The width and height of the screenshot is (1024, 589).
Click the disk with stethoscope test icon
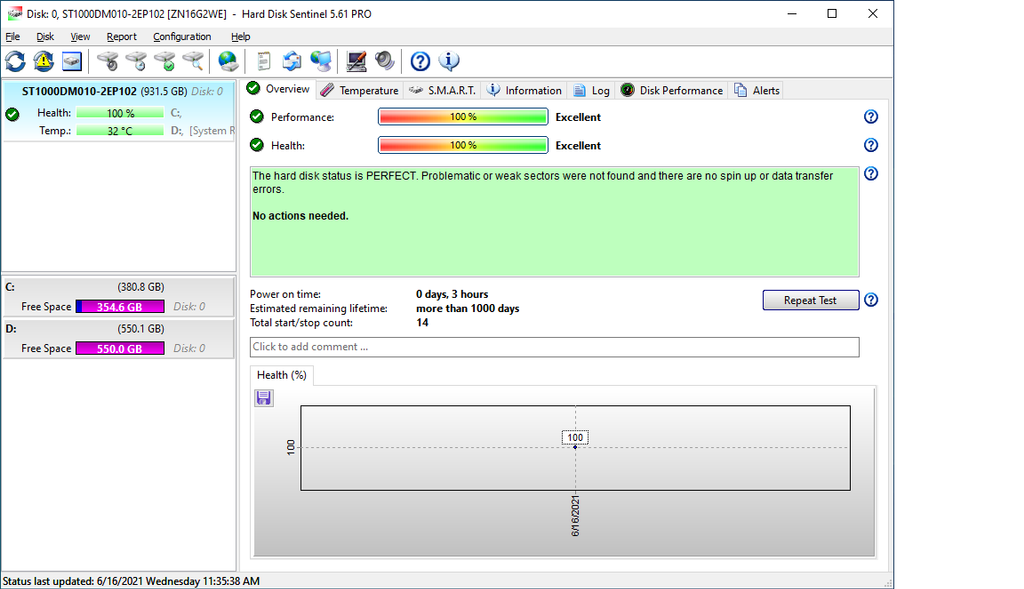[x=108, y=61]
